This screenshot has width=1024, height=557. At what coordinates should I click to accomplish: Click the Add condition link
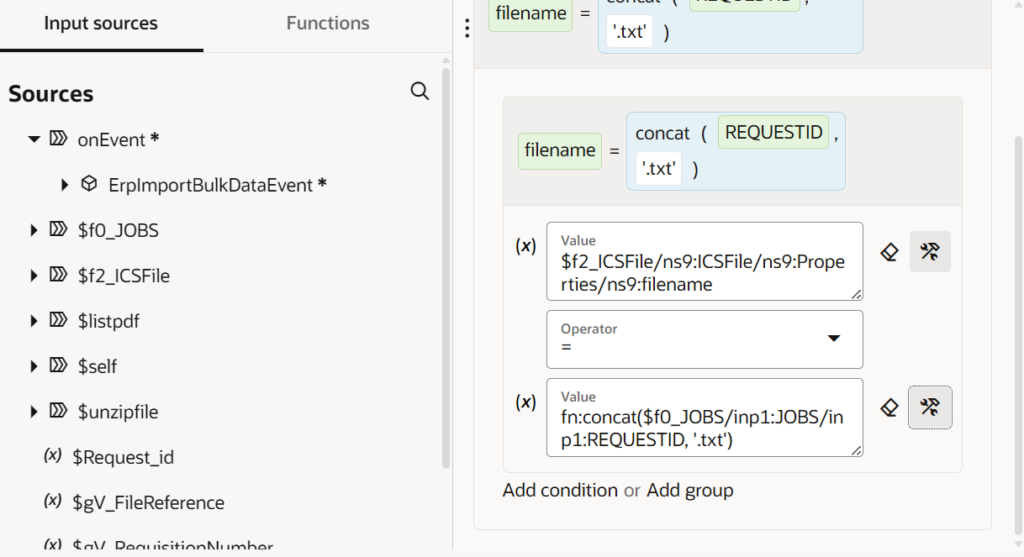pyautogui.click(x=560, y=490)
